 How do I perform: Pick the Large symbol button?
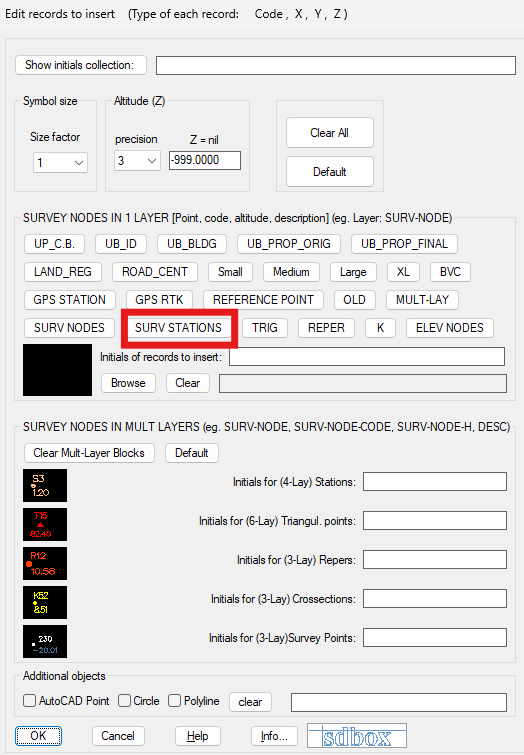pos(353,272)
